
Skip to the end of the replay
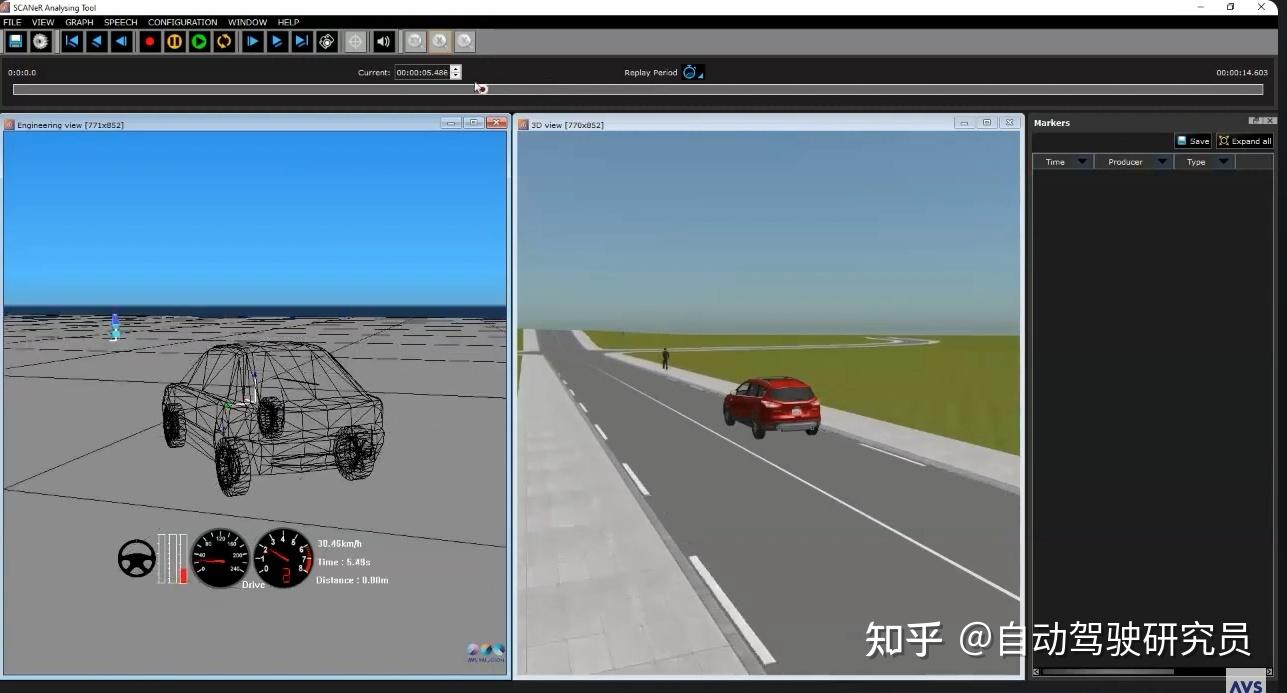click(301, 41)
